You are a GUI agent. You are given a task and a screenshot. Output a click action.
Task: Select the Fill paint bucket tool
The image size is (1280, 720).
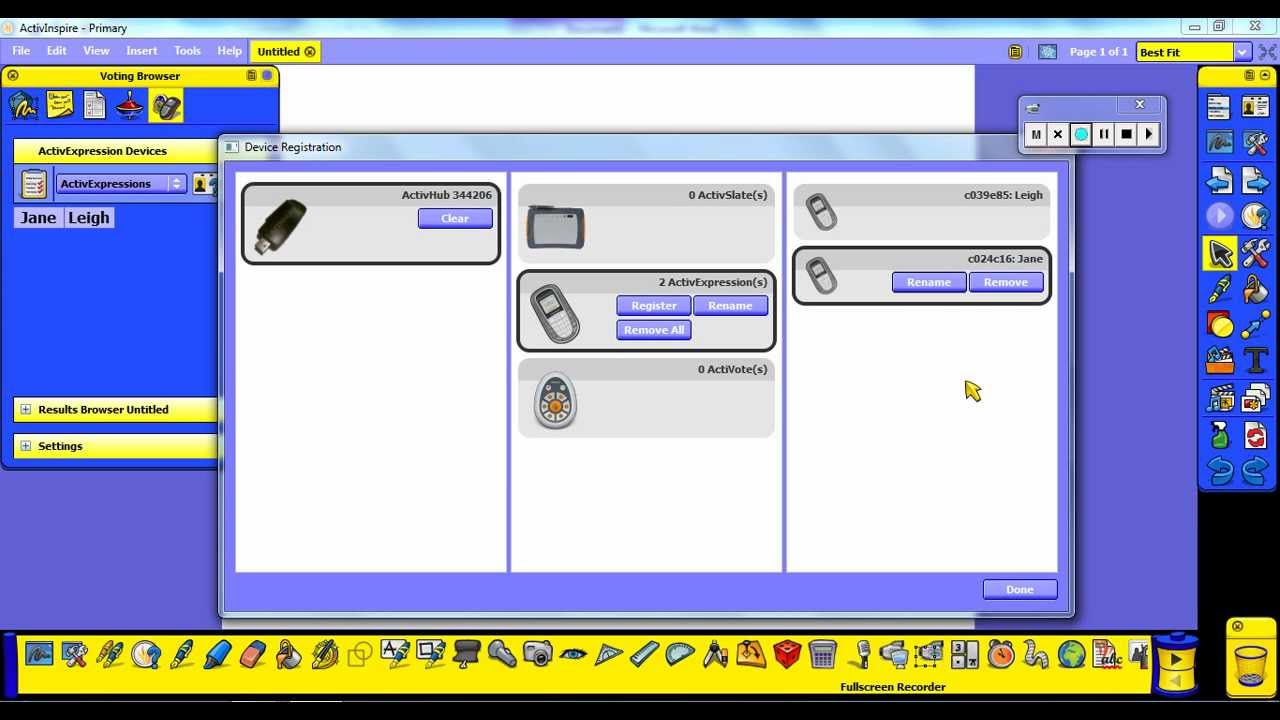pos(1255,289)
